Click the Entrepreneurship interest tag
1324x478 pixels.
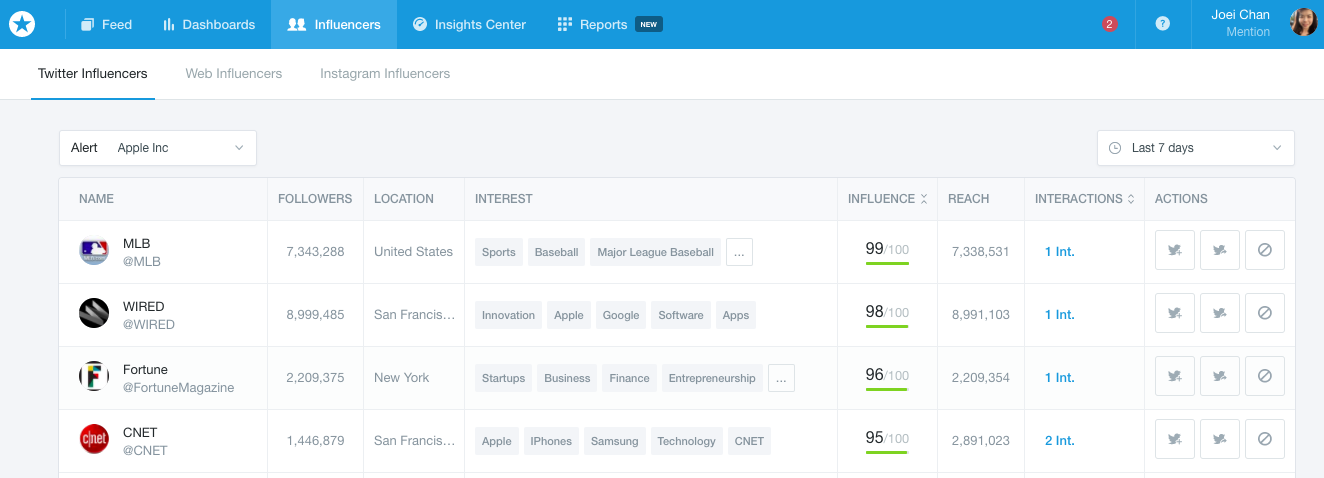coord(712,378)
